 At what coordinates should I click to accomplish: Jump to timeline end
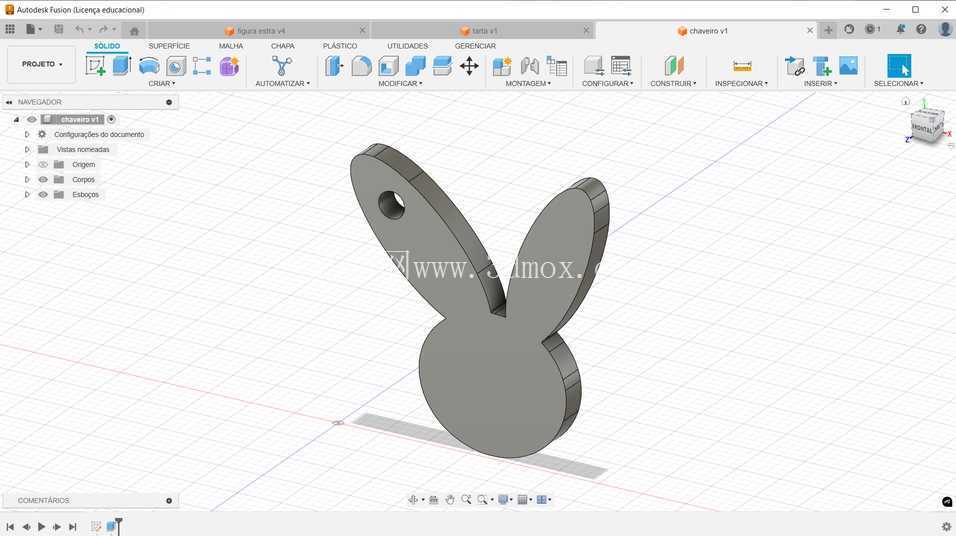pos(73,526)
